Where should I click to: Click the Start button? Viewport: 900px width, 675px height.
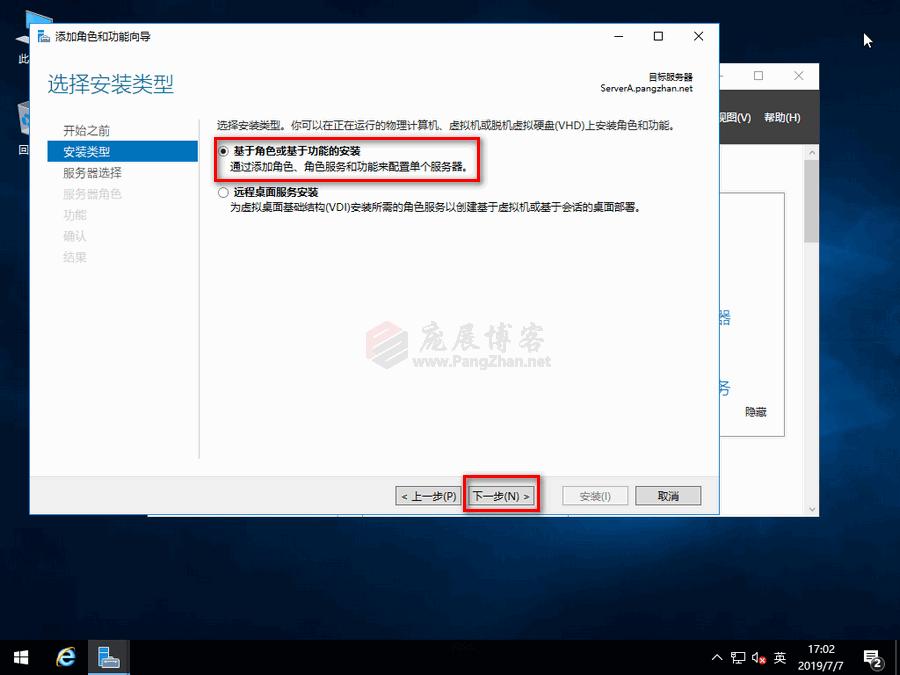pyautogui.click(x=19, y=657)
